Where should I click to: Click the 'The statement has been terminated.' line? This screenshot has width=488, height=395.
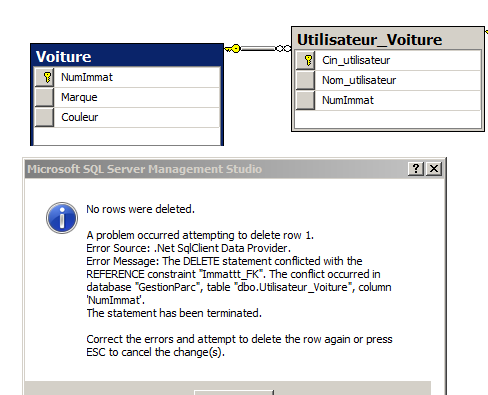coord(174,313)
